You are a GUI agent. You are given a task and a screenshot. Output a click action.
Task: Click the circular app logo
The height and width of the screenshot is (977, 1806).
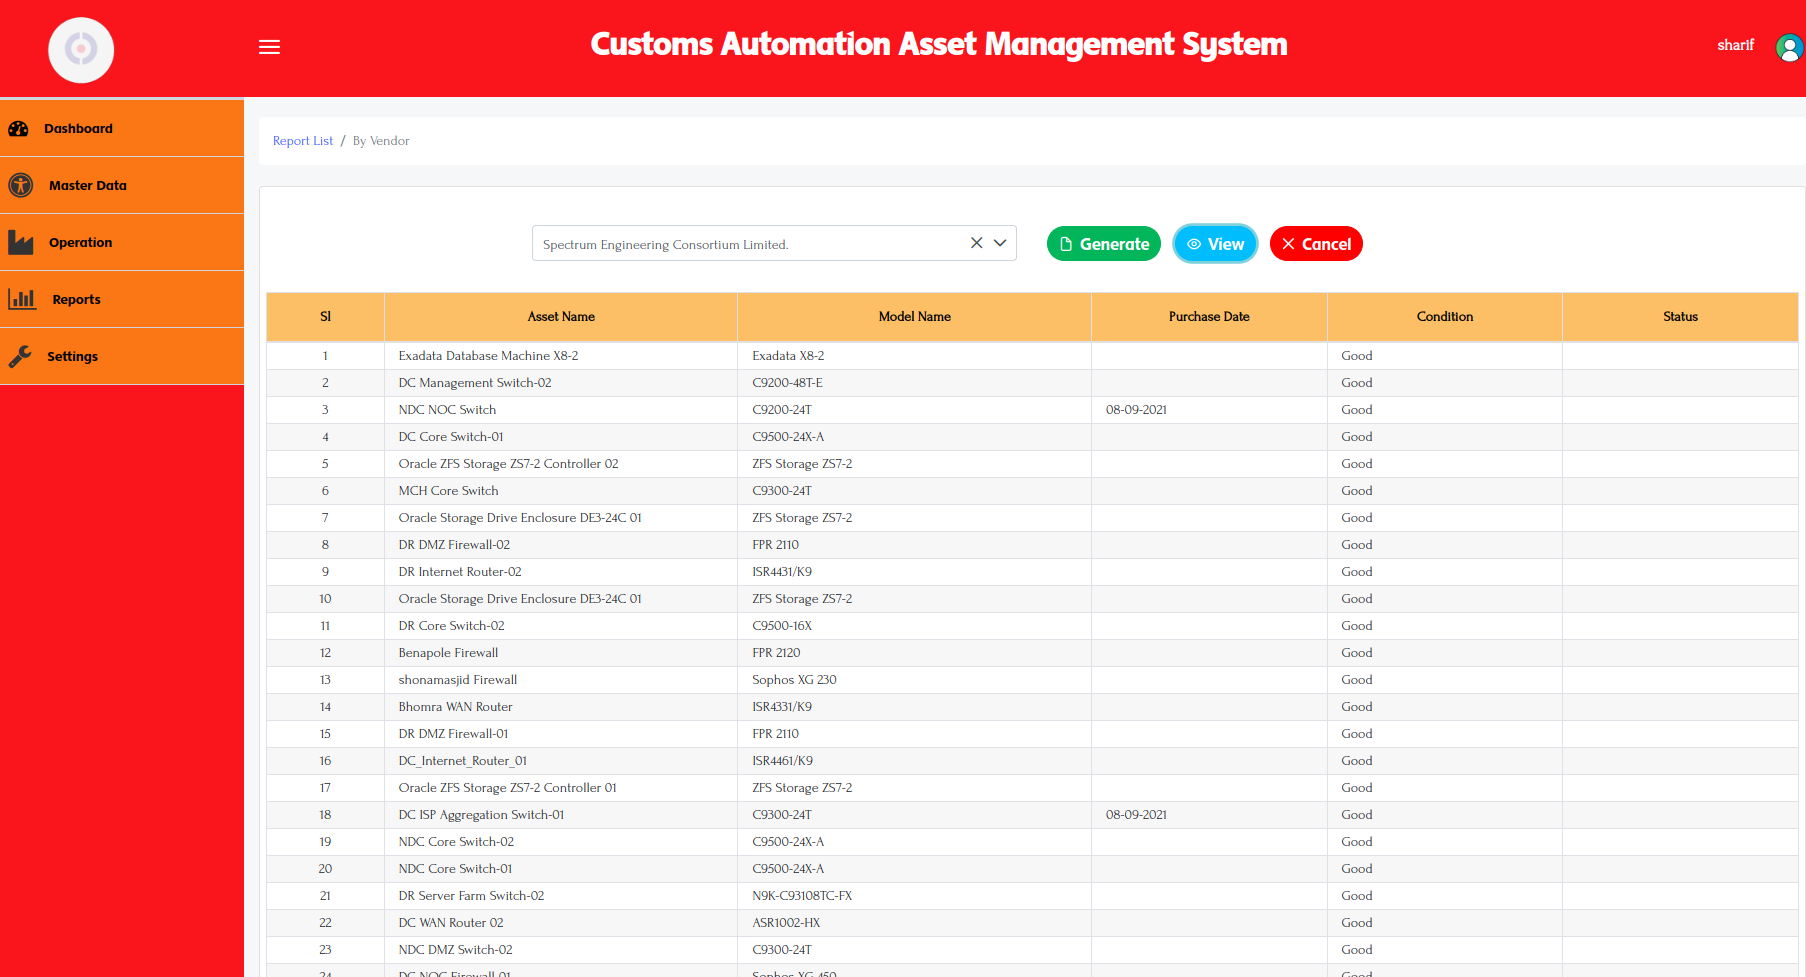[81, 49]
